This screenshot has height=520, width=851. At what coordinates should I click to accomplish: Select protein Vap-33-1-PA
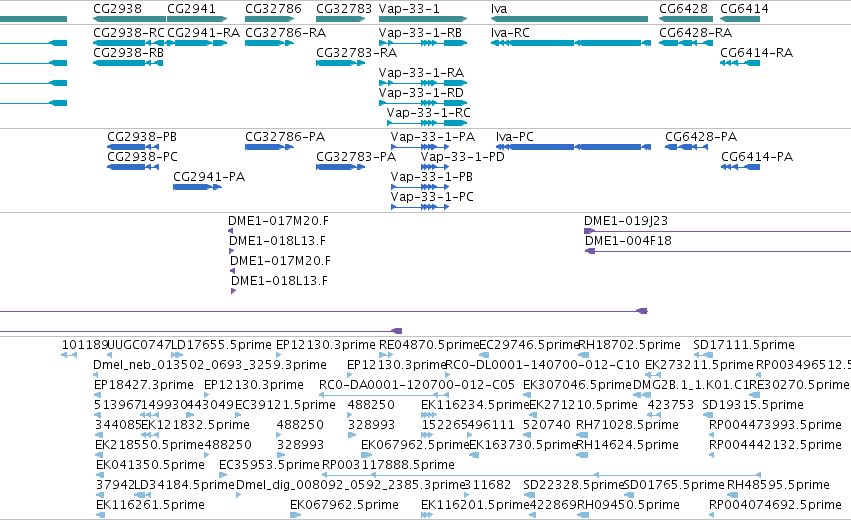(x=433, y=137)
